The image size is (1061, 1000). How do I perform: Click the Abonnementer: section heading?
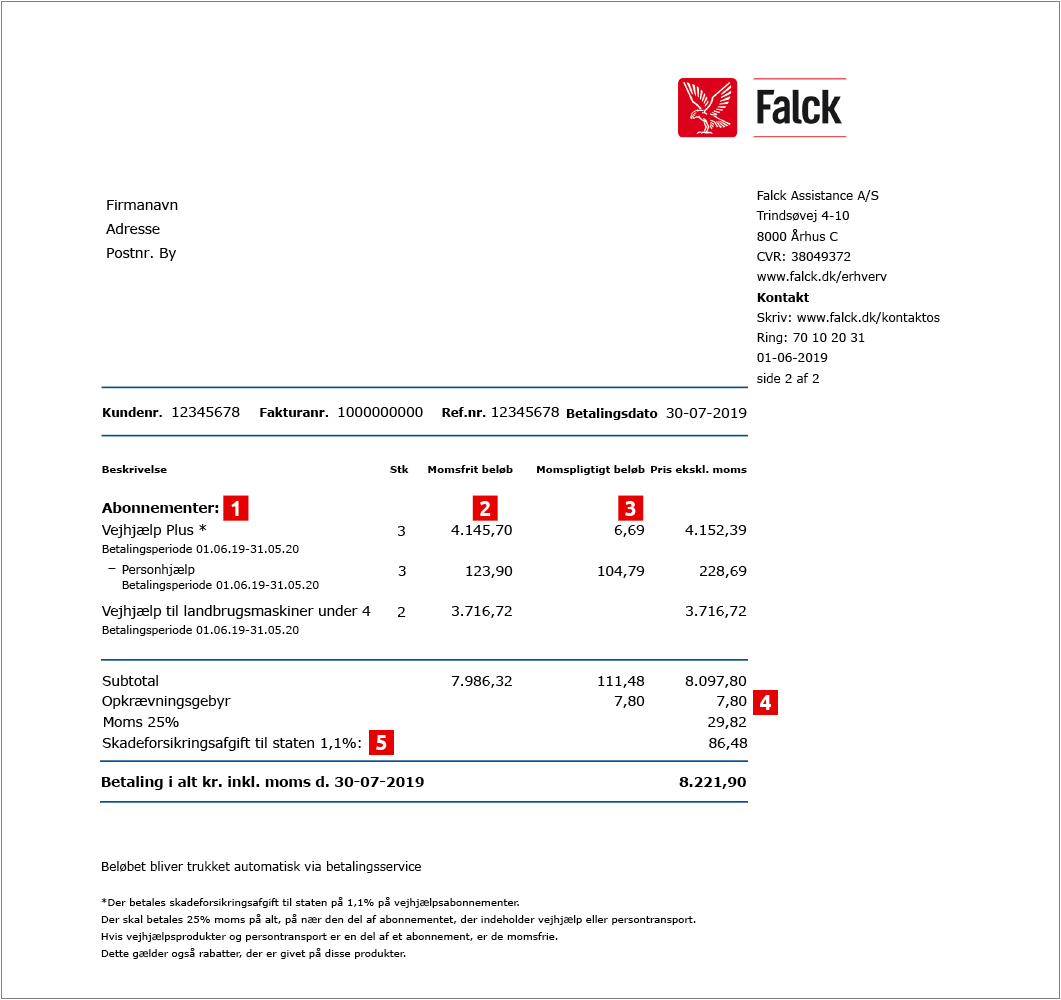pos(160,508)
